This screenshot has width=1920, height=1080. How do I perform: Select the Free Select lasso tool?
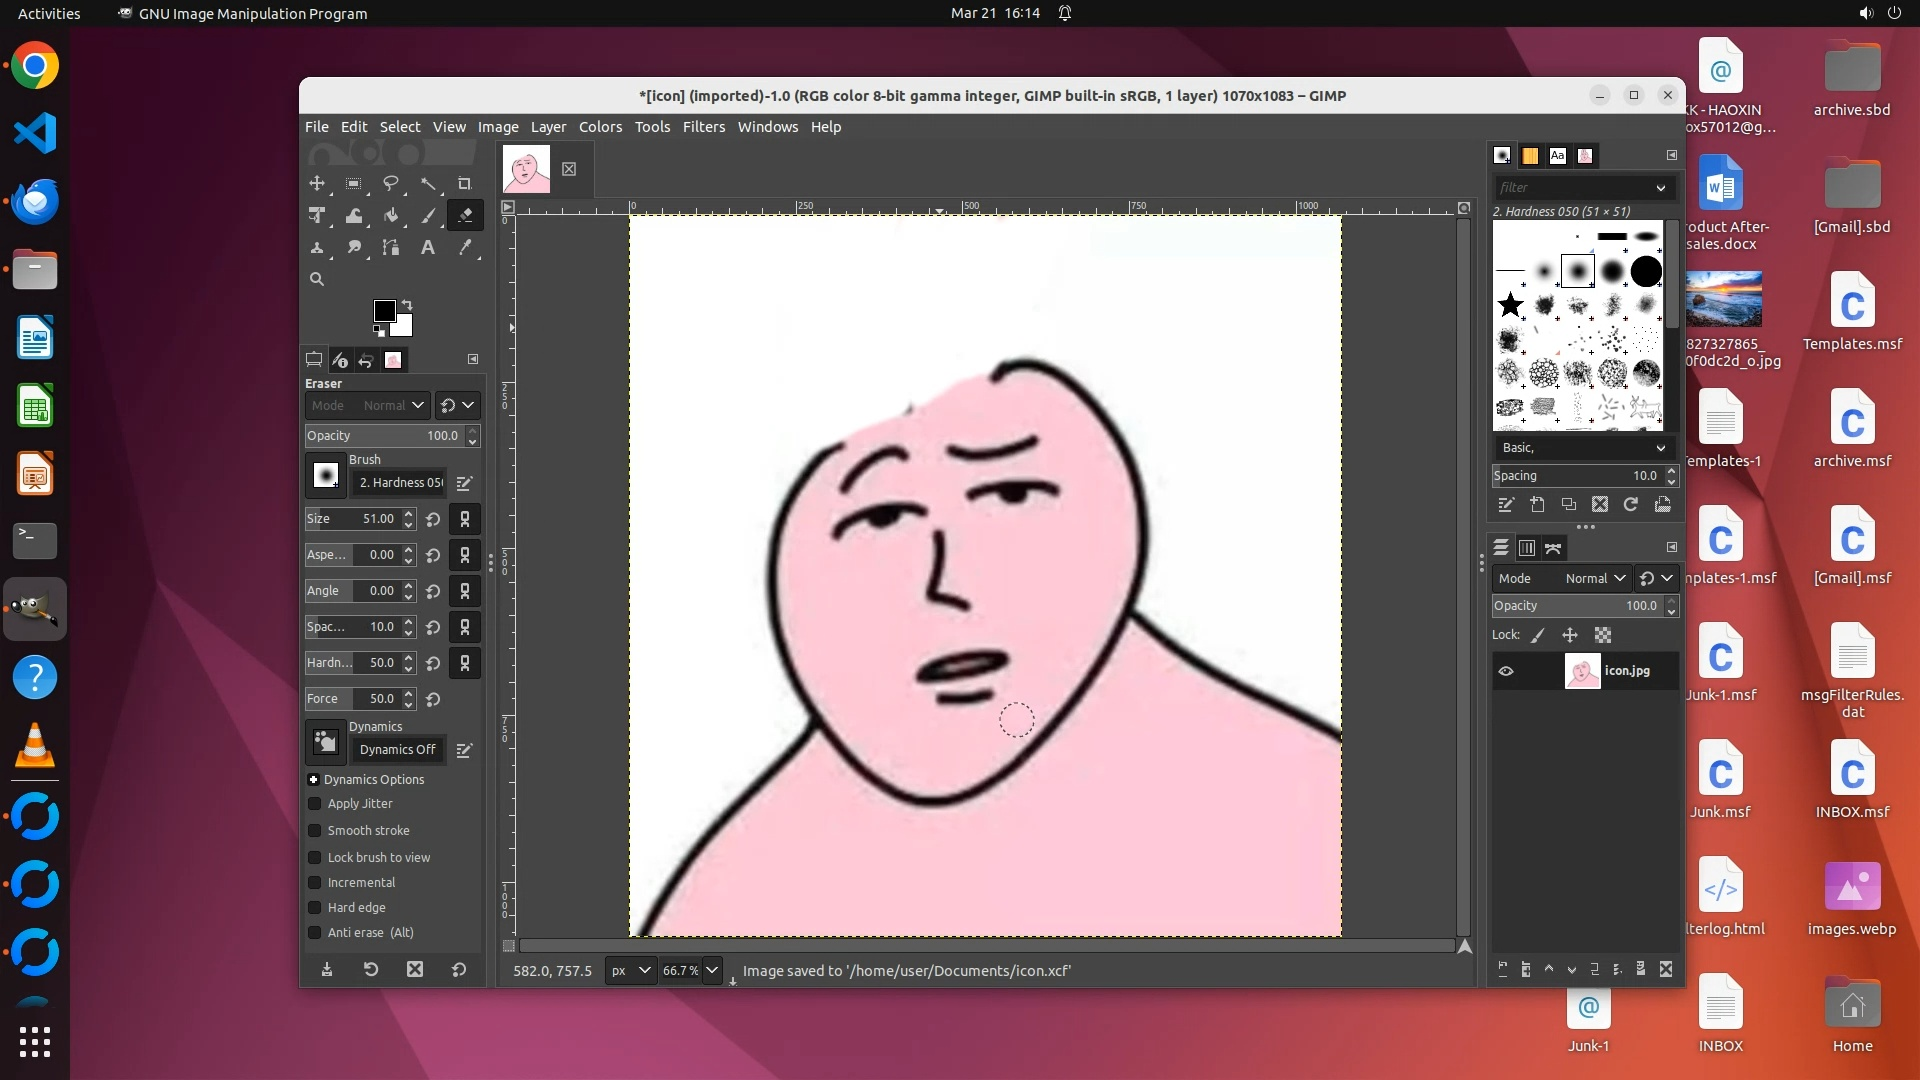391,184
